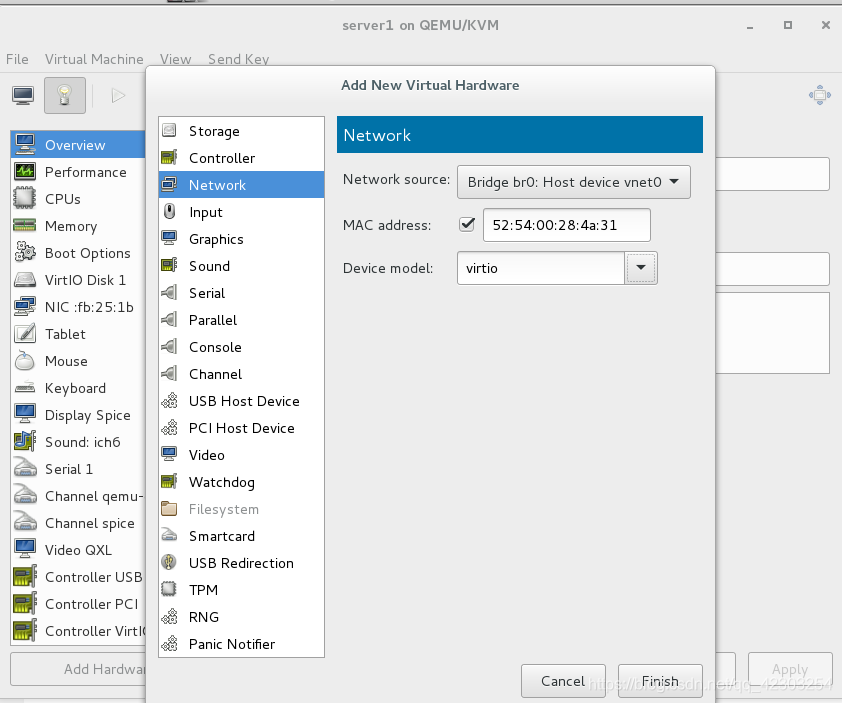Image resolution: width=842 pixels, height=703 pixels.
Task: Select VirtIO Disk 1 in sidebar
Action: click(78, 280)
